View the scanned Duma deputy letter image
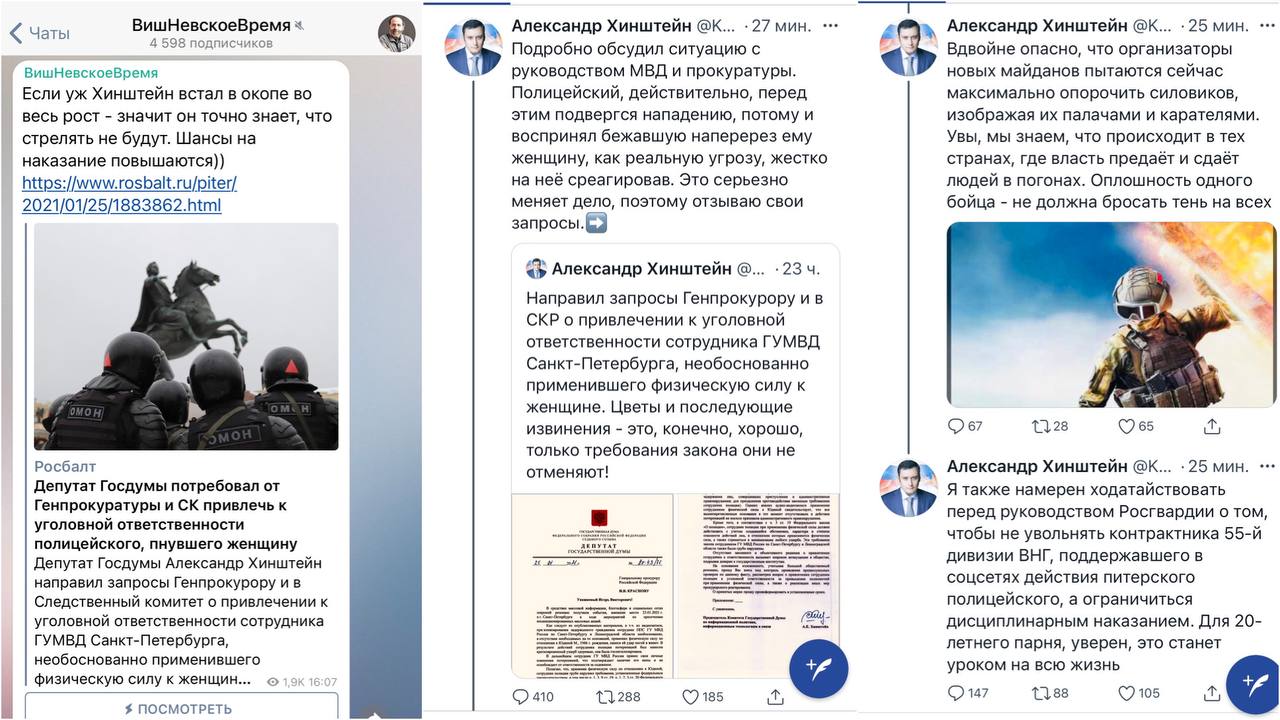Image resolution: width=1280 pixels, height=720 pixels. coord(675,586)
